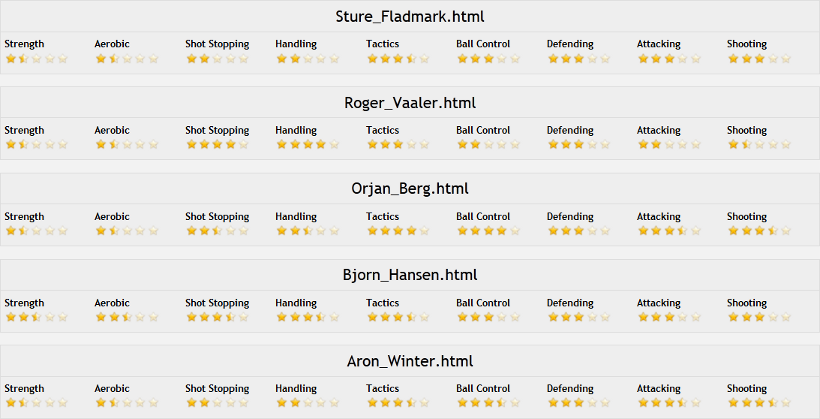Open the Aron_Winter.html heading
This screenshot has width=820, height=419.
click(410, 361)
